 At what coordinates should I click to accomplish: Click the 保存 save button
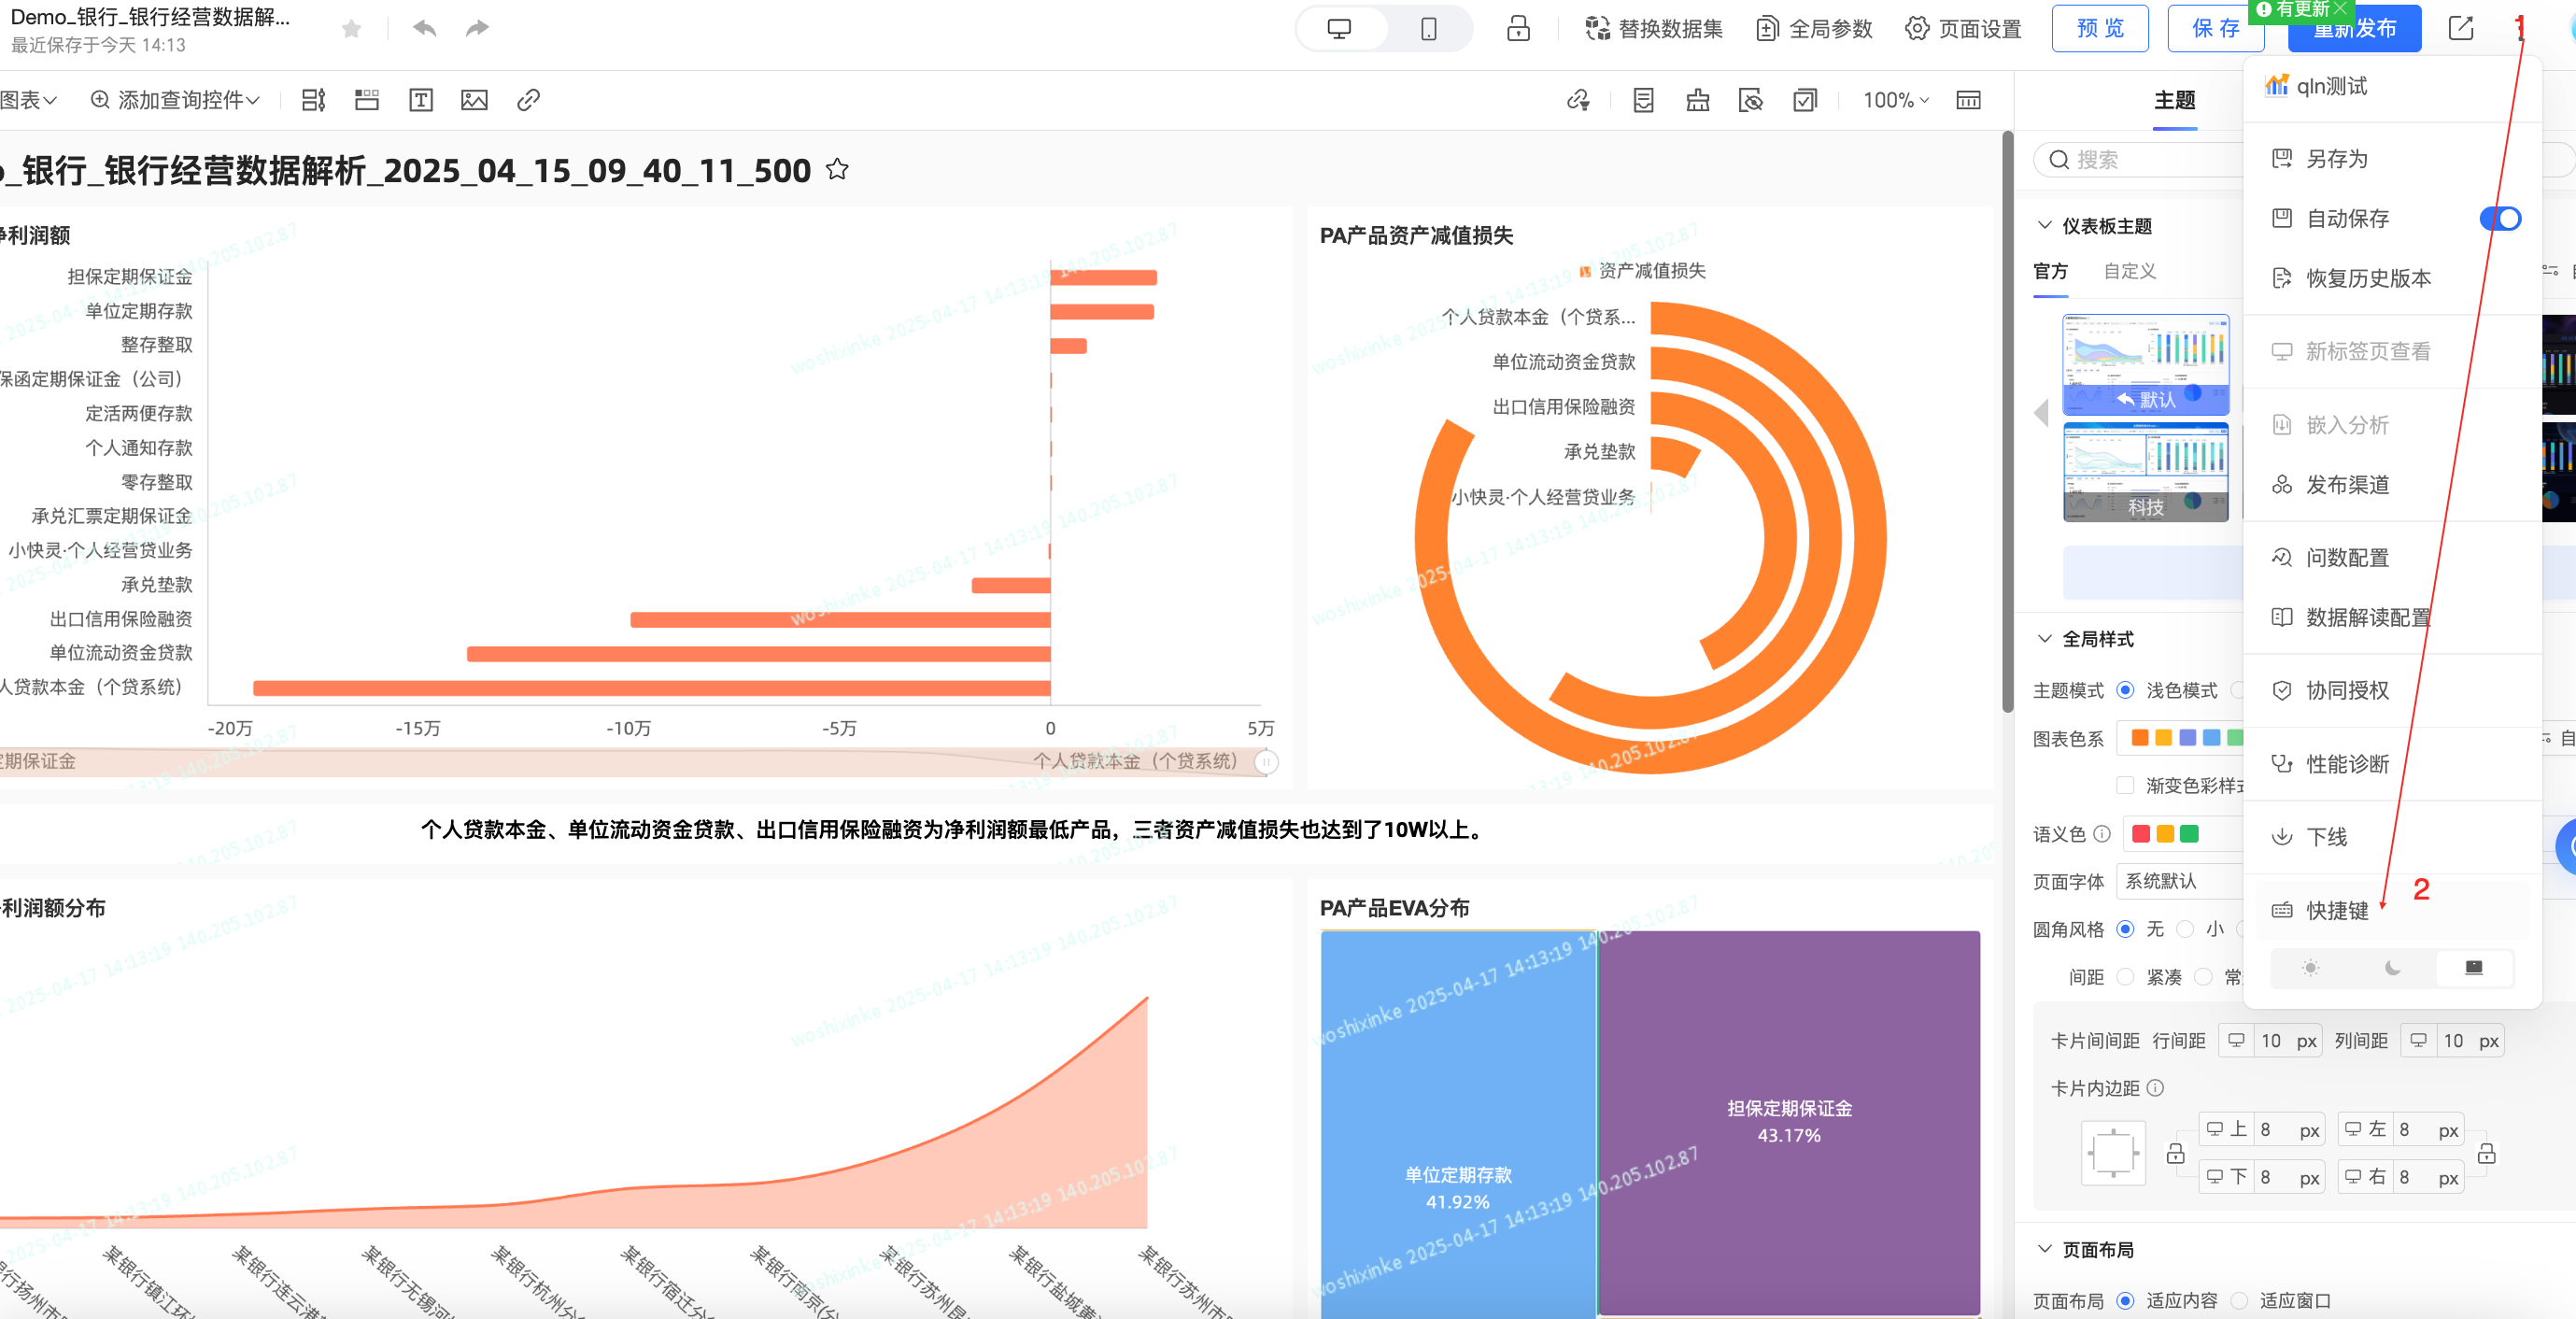point(2215,28)
